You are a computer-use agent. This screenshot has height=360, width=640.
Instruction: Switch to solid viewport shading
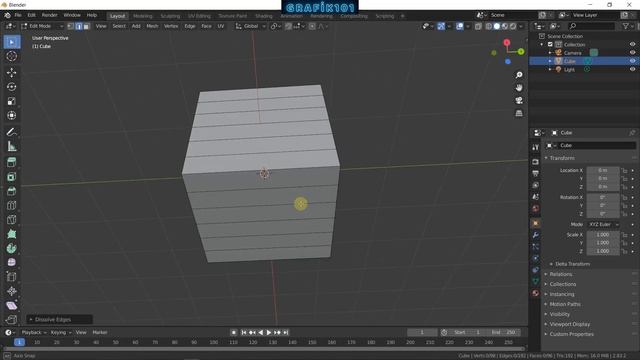tap(497, 26)
